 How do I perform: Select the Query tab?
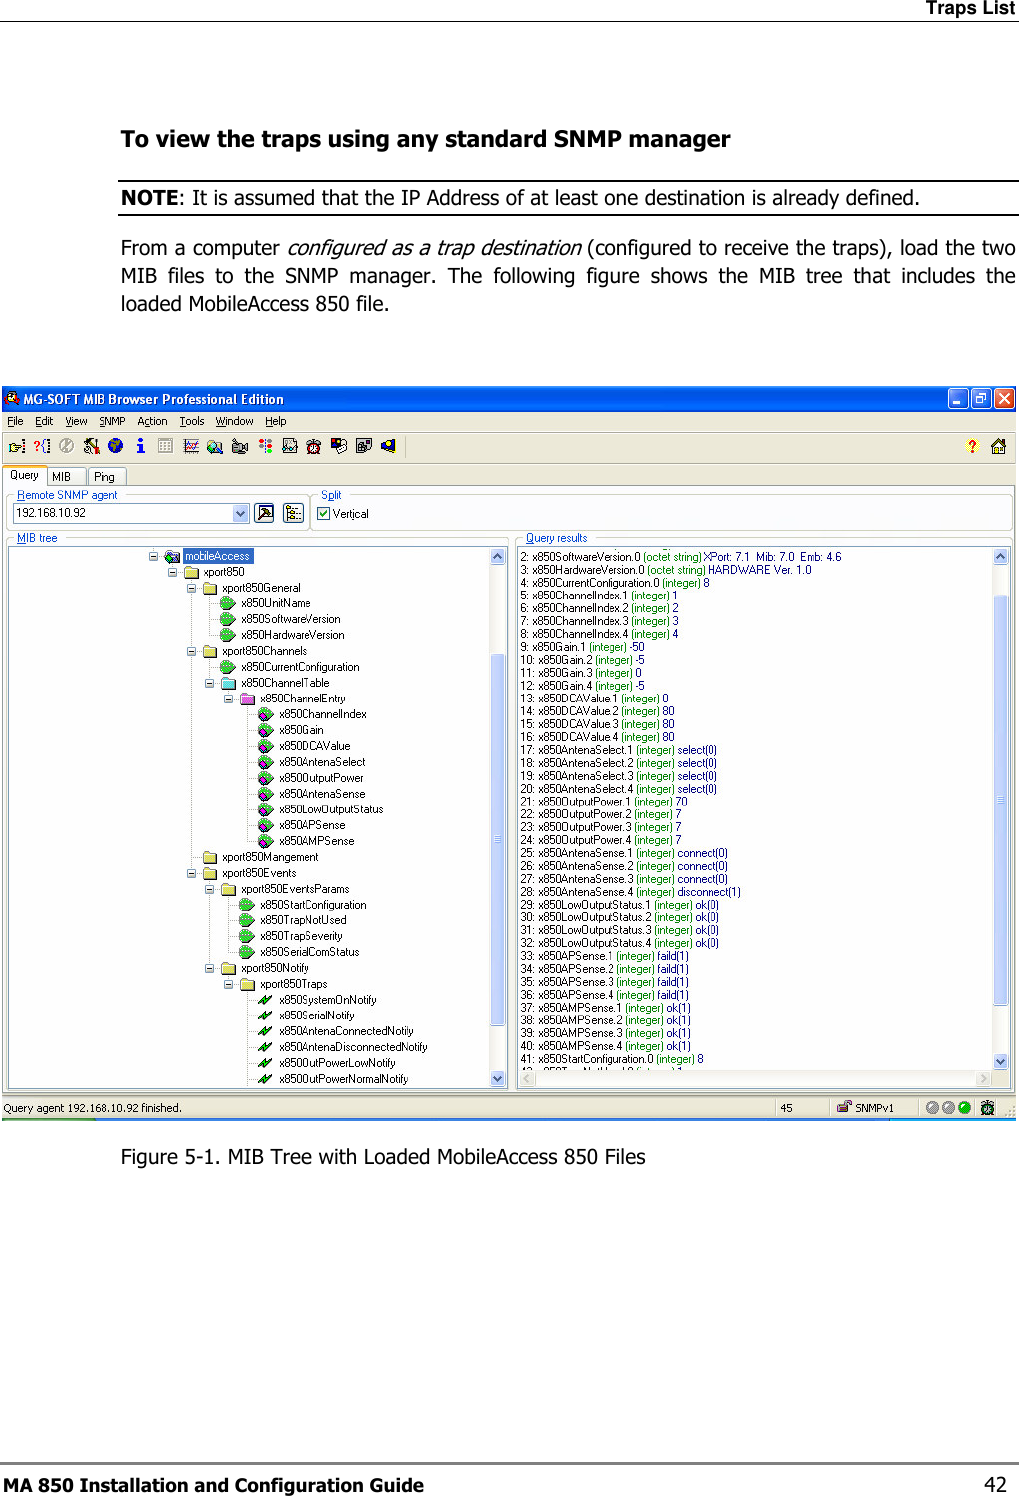point(24,475)
